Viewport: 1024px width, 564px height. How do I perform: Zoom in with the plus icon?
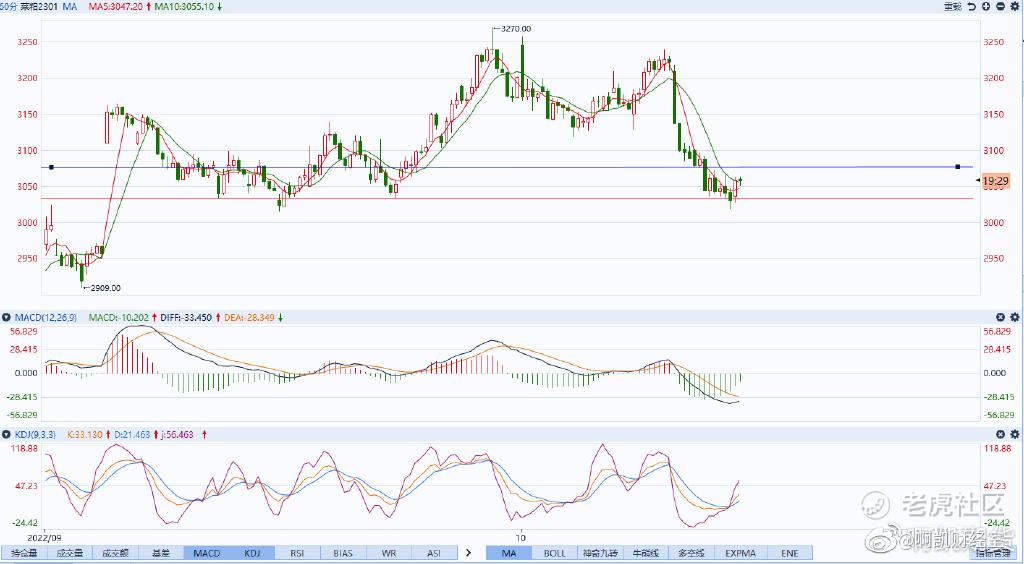click(x=986, y=7)
